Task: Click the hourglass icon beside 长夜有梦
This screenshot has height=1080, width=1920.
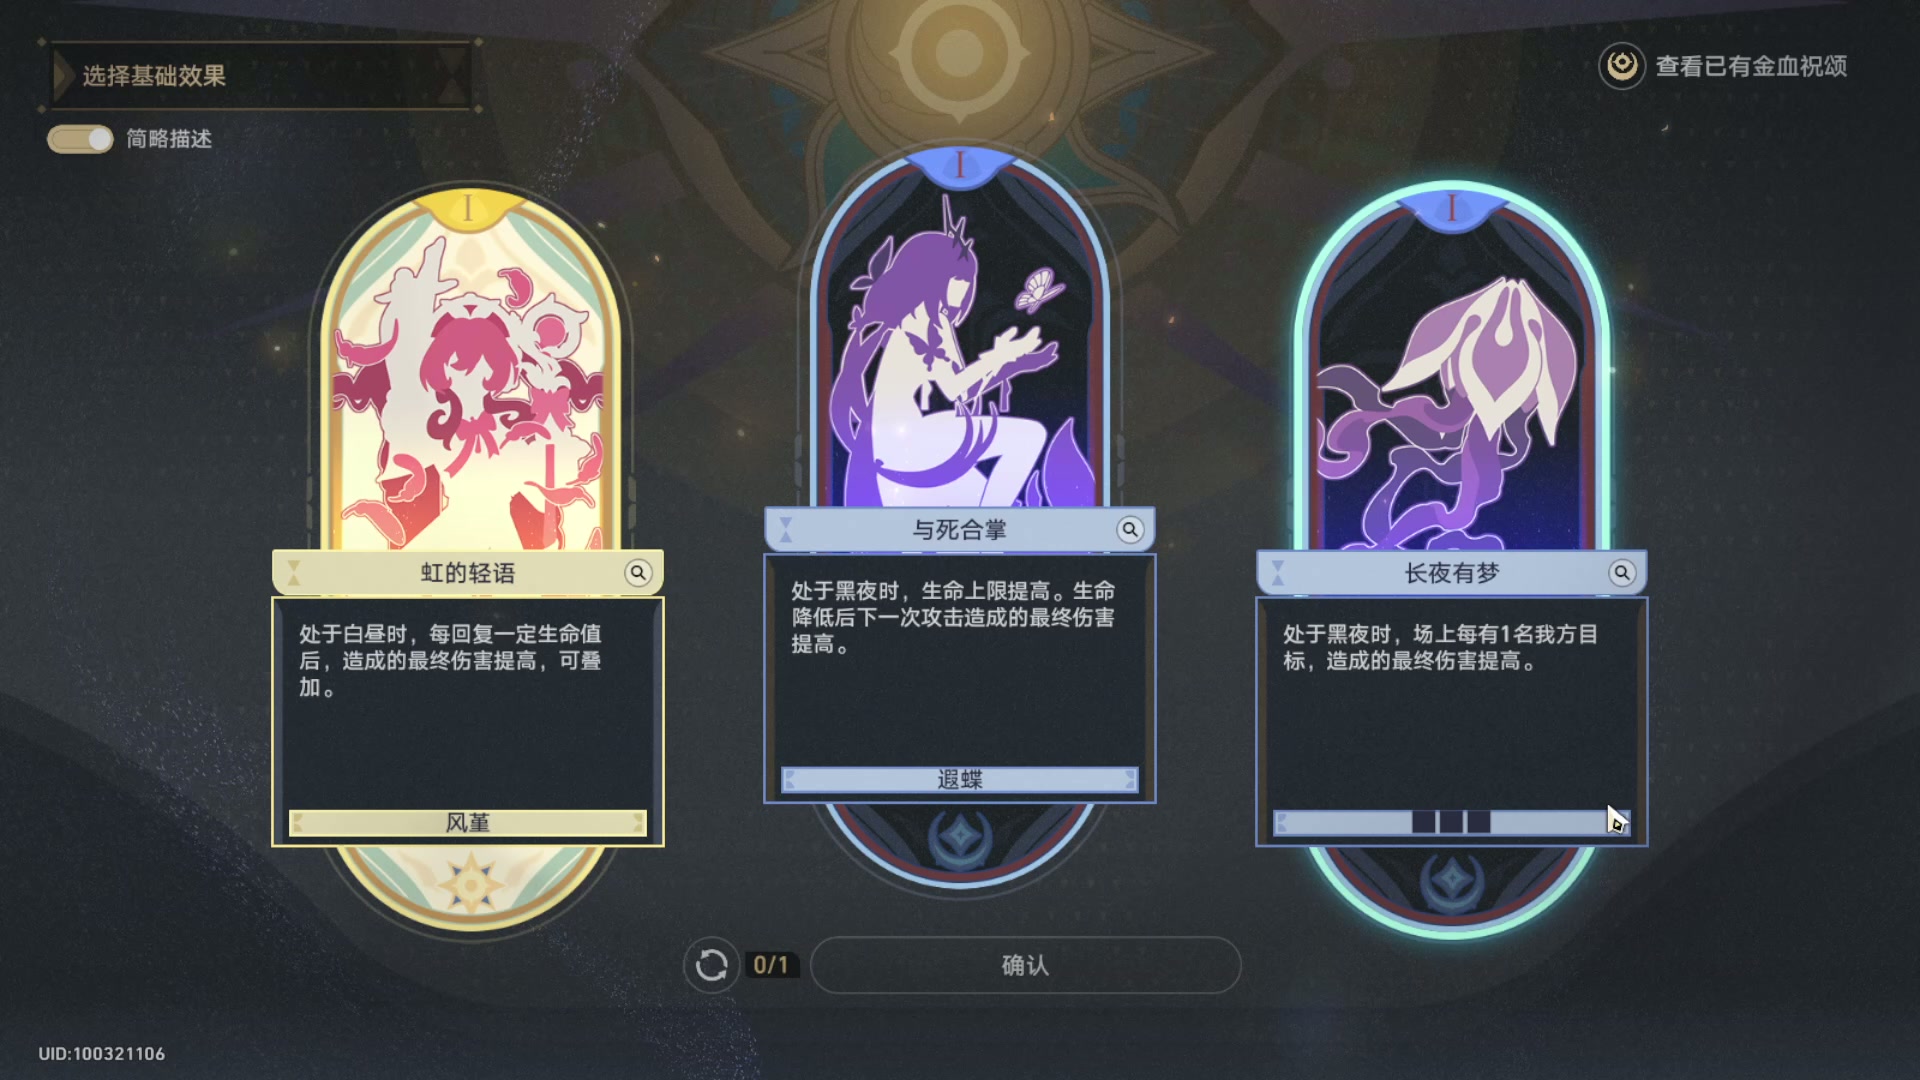Action: 1277,572
